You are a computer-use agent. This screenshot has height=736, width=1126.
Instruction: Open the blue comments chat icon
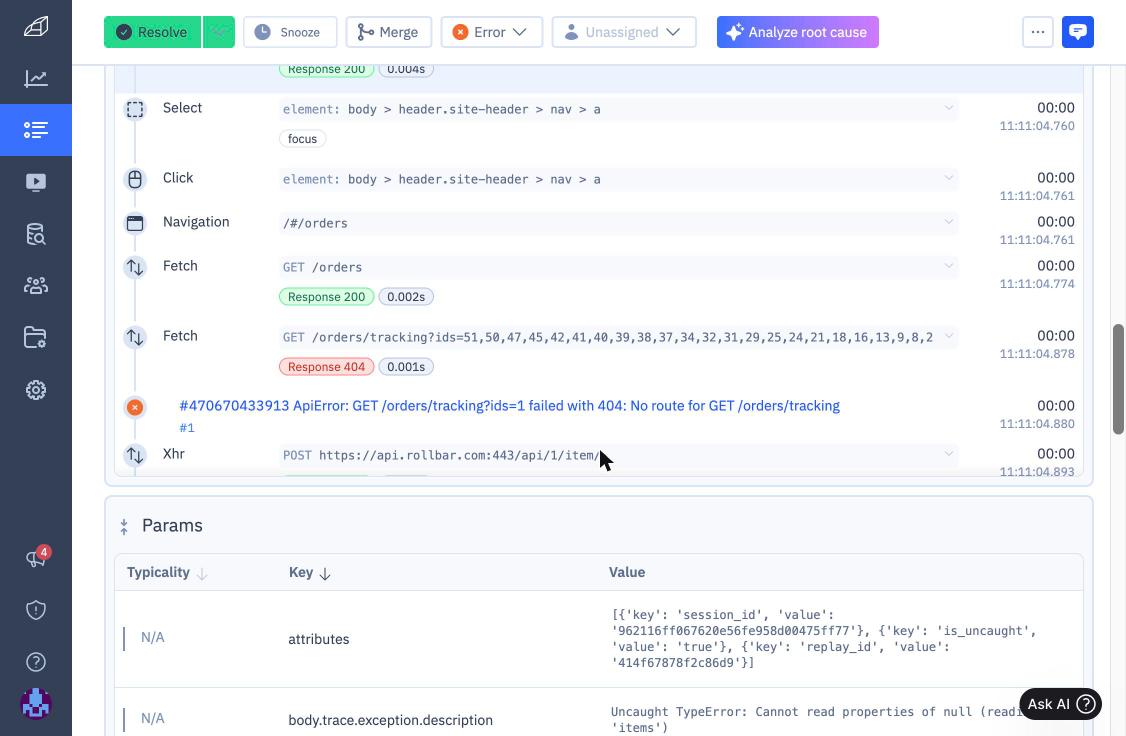(1078, 32)
